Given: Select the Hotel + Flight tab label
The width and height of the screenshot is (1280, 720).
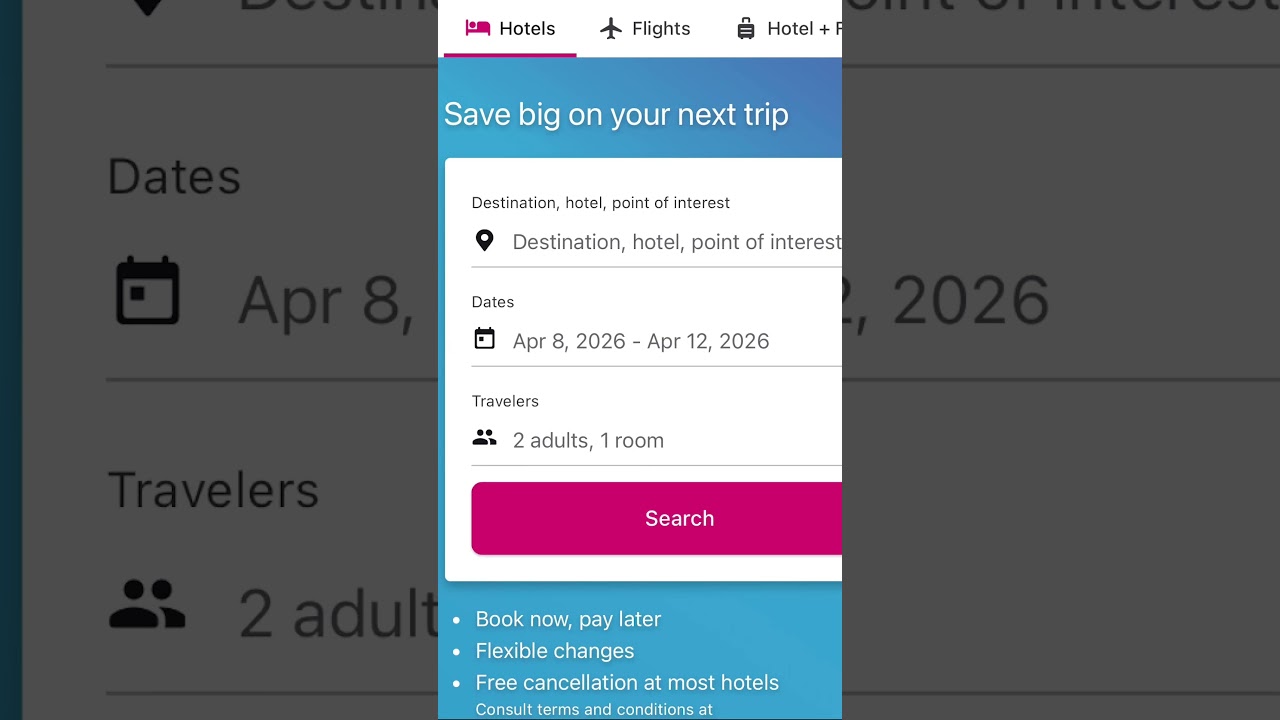Looking at the screenshot, I should (803, 29).
